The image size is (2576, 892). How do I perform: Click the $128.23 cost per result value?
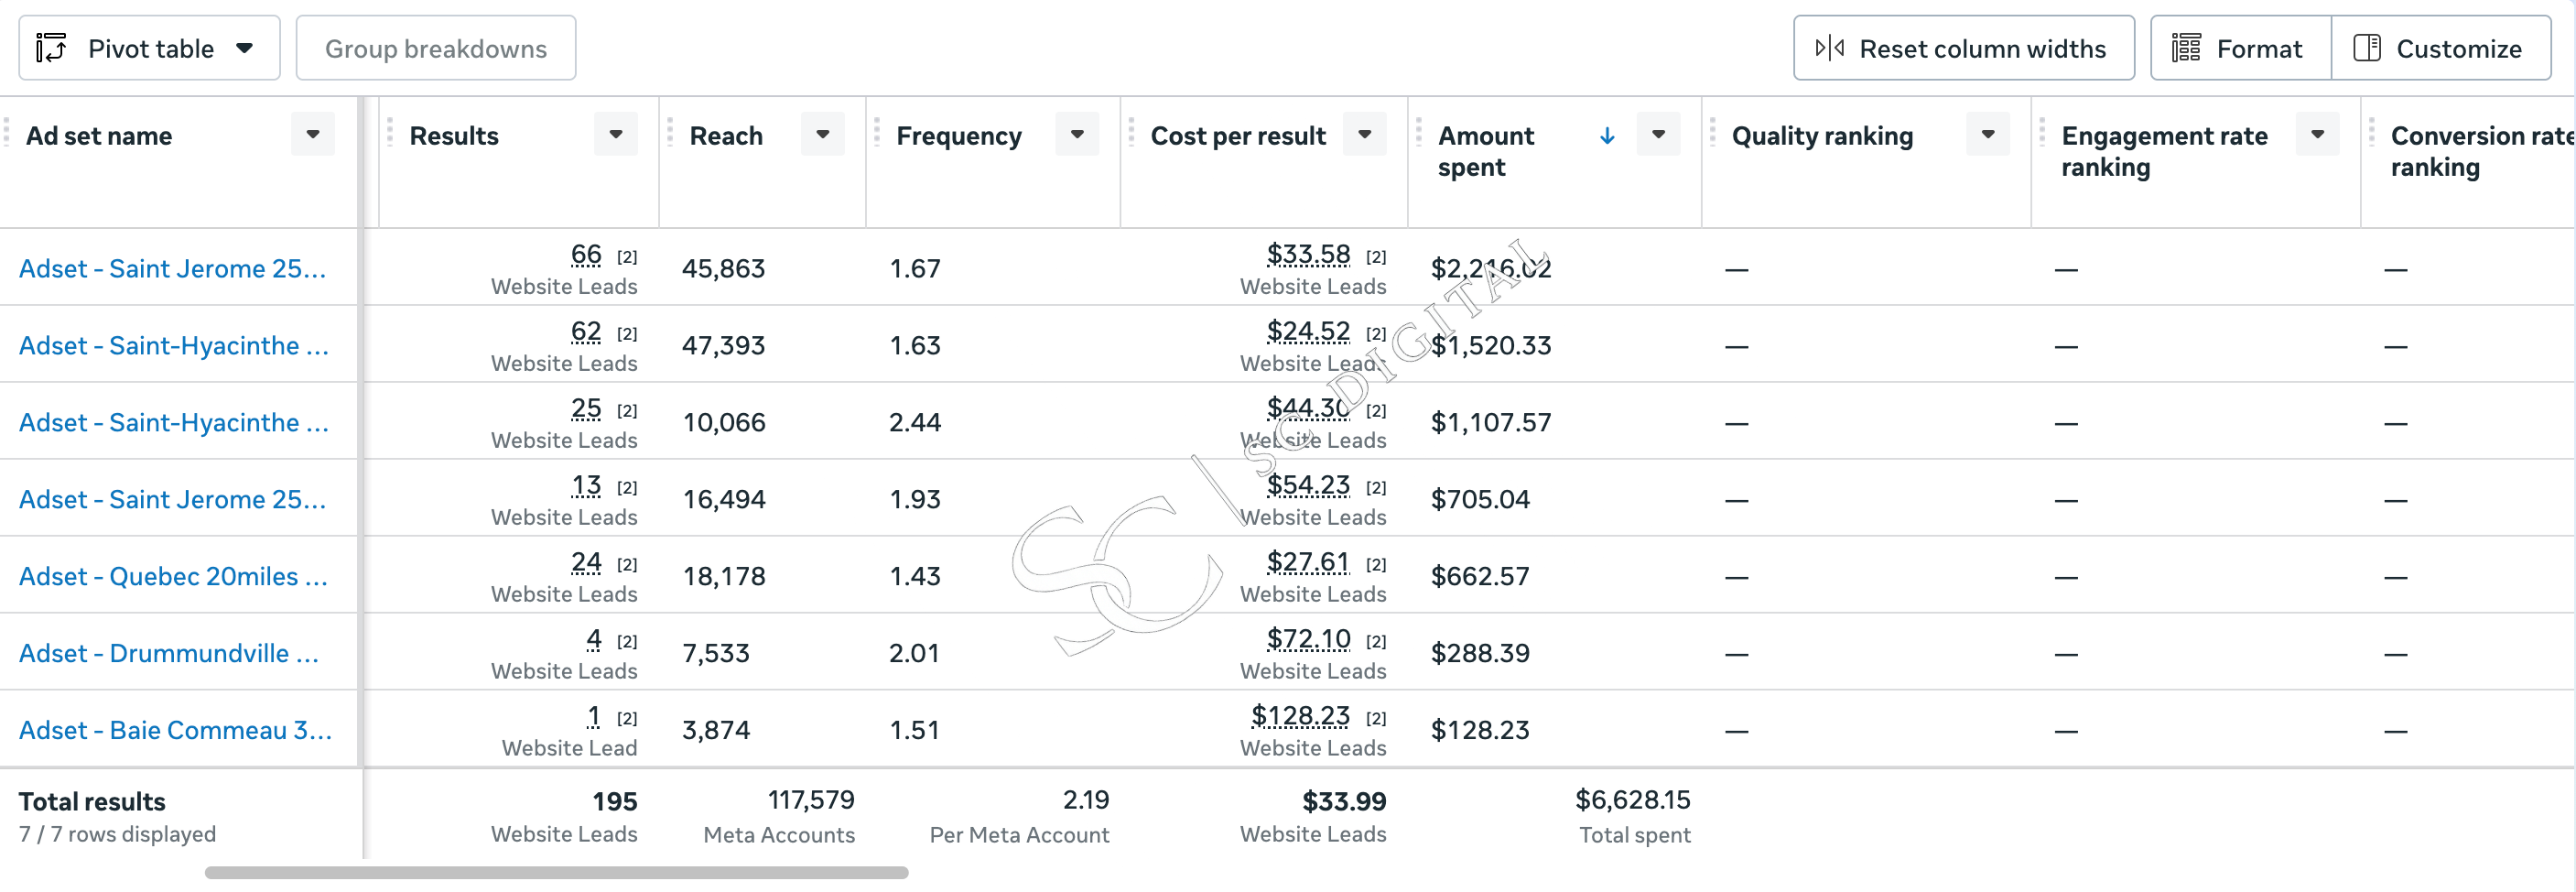[1300, 716]
